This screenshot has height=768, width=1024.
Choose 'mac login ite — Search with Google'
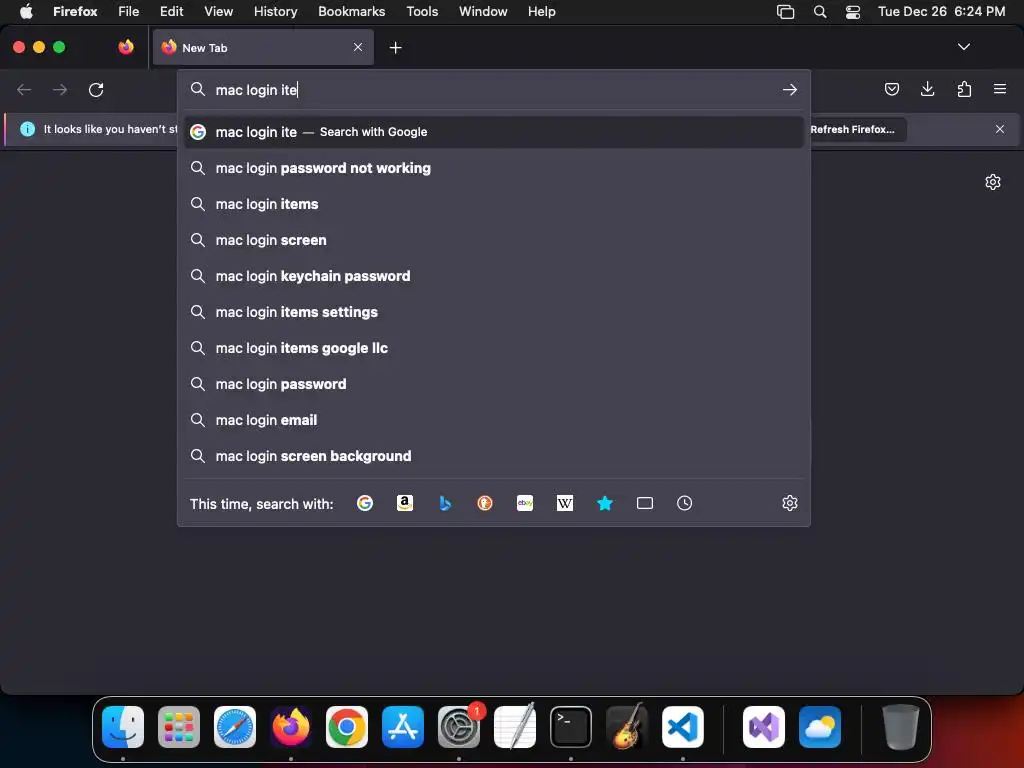point(493,132)
